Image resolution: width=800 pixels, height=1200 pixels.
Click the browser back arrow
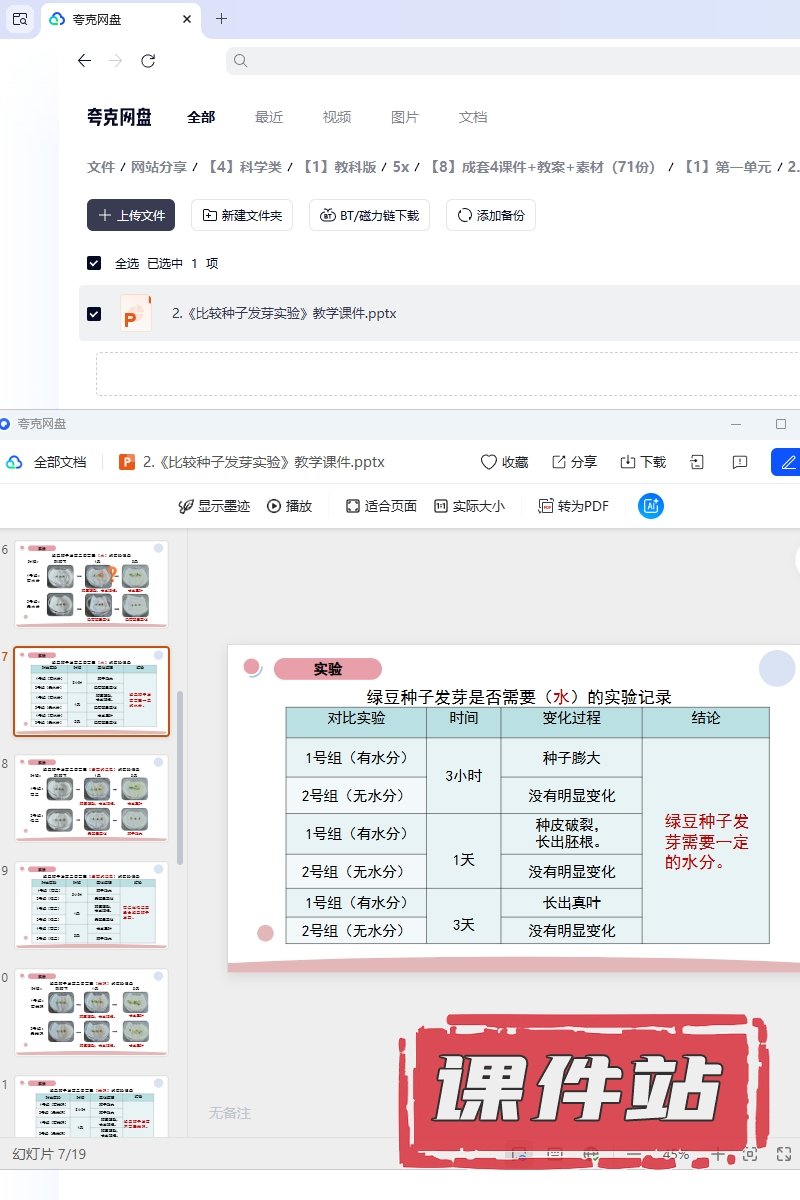84,61
